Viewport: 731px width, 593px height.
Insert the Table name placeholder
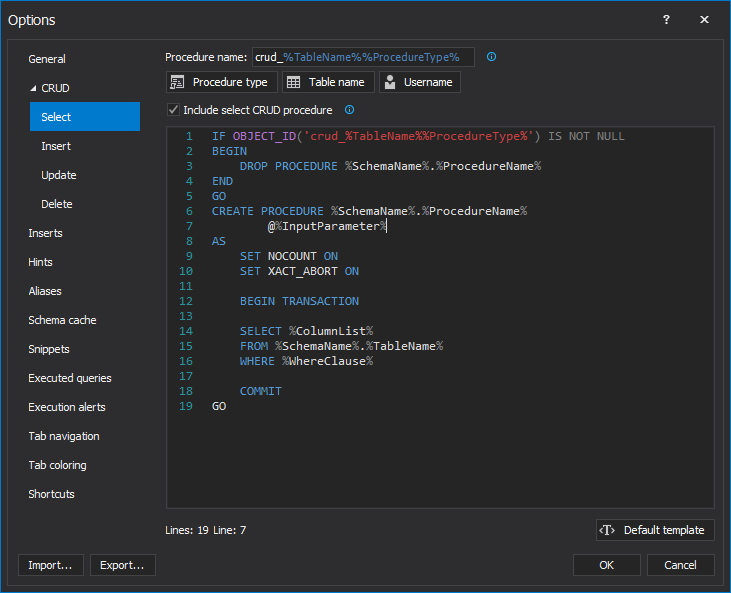pos(328,82)
